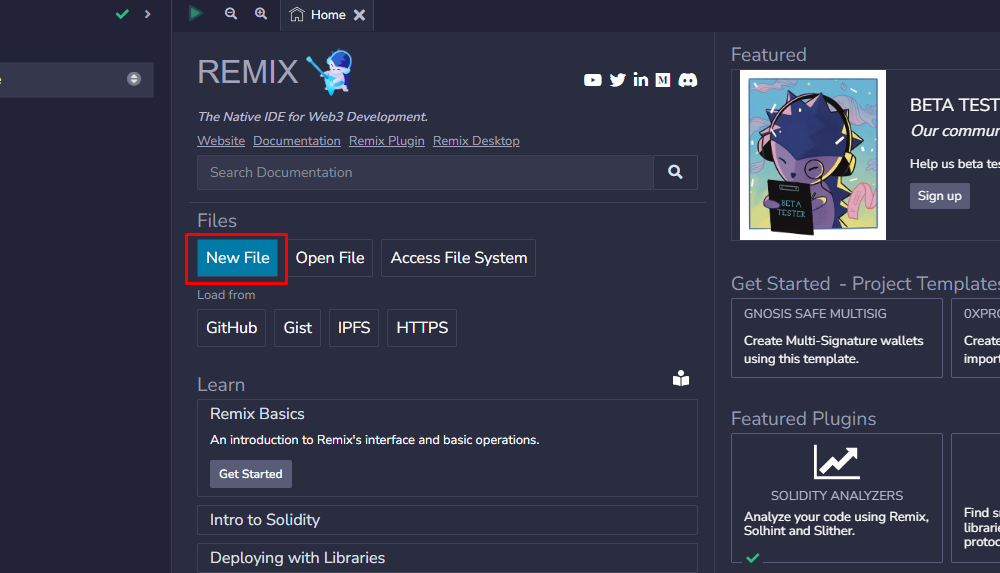Click the green checkmark icon in side panel
The image size is (1000, 573).
click(x=122, y=13)
